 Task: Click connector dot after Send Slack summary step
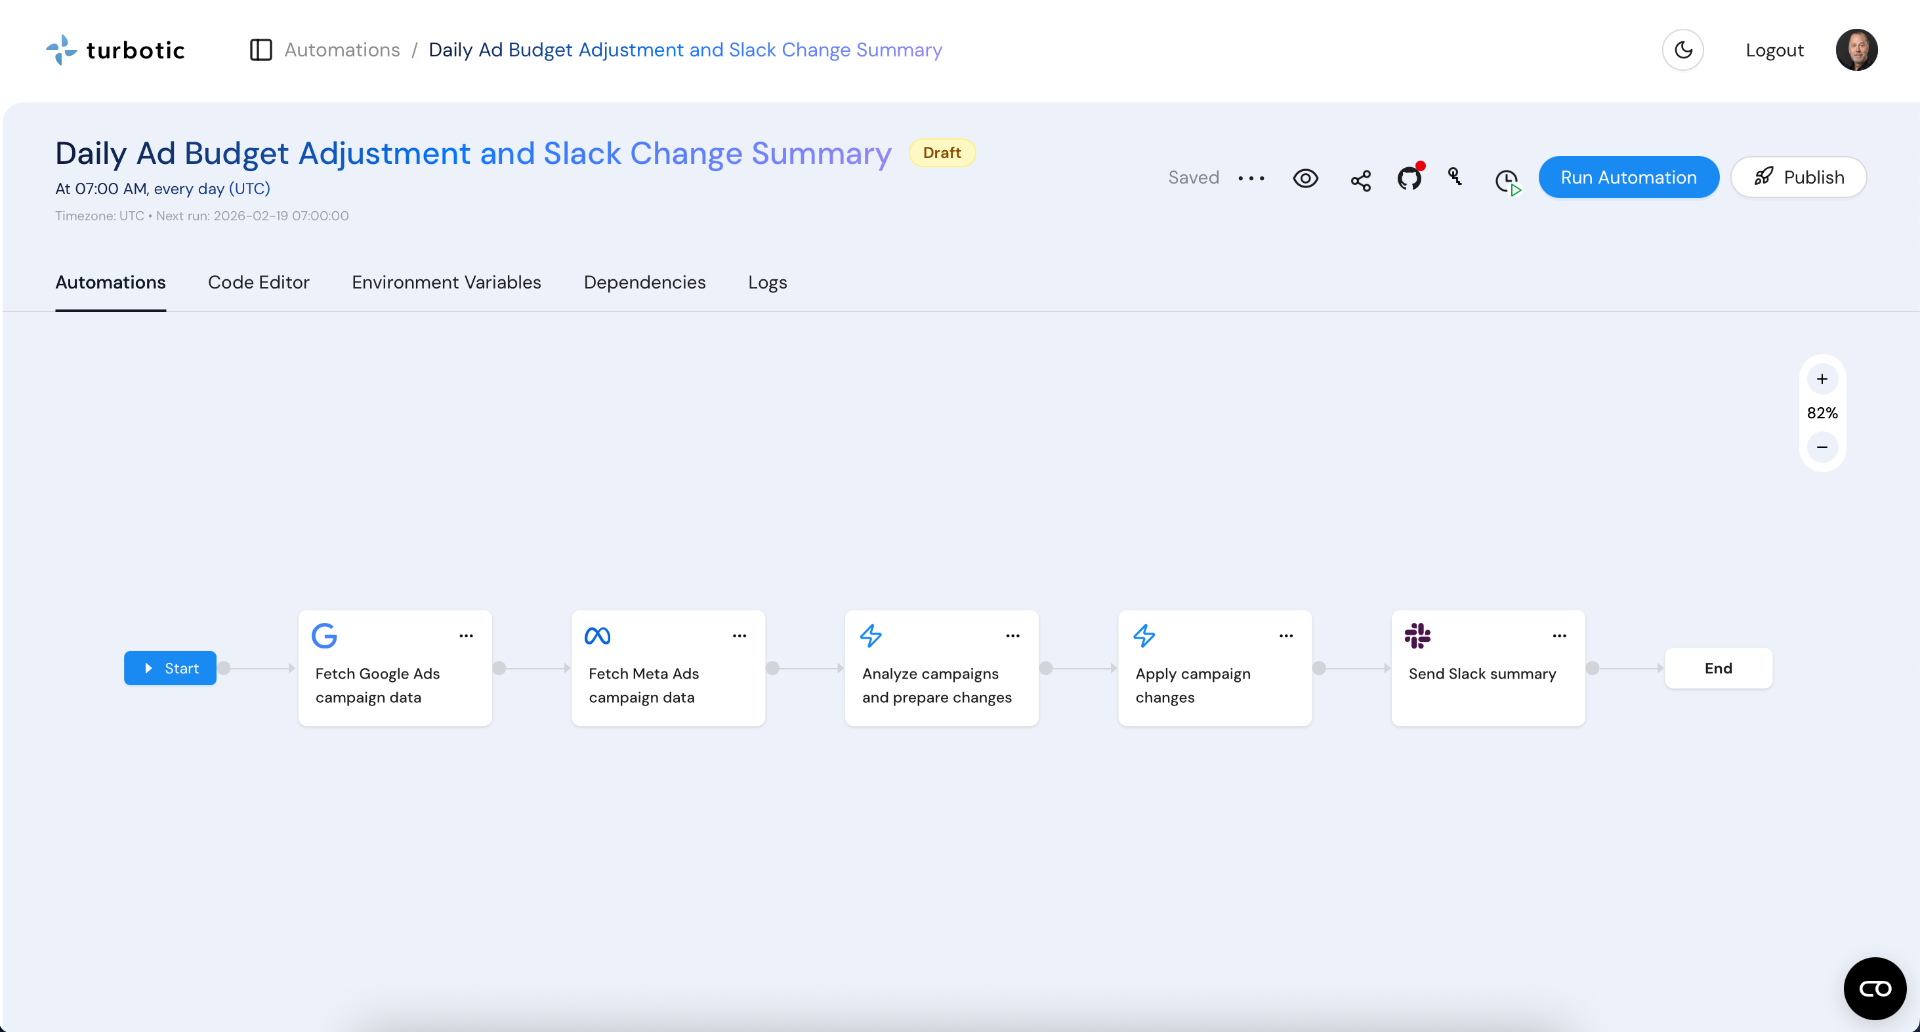[x=1592, y=668]
